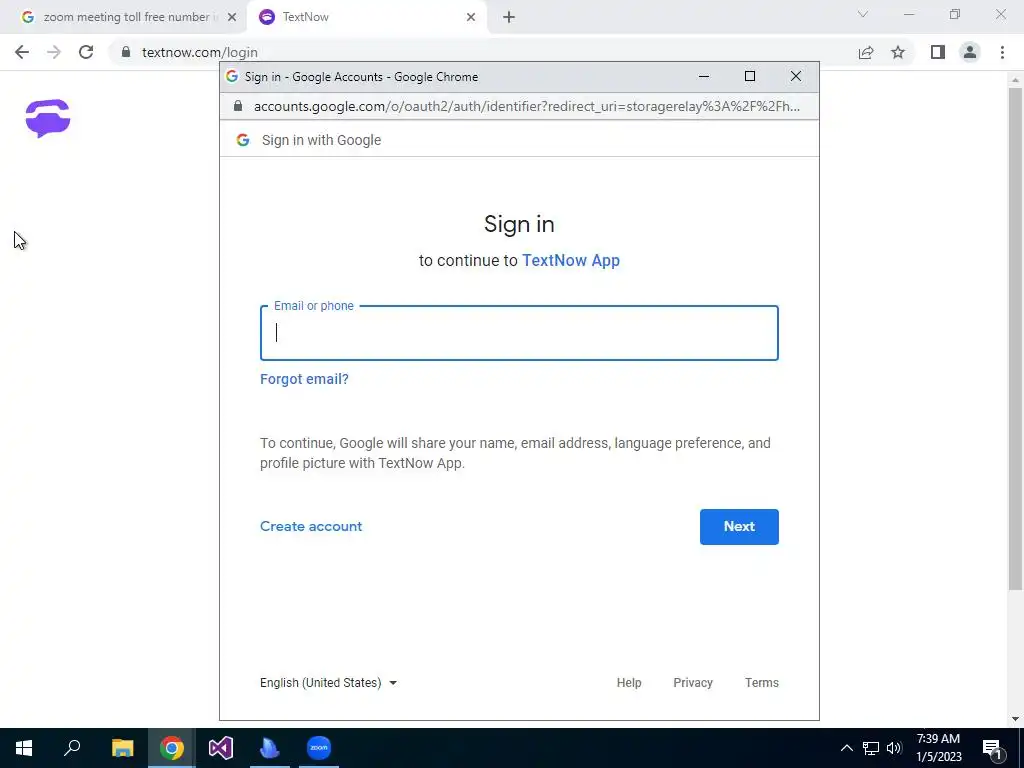Close the Google sign-in popup window
The height and width of the screenshot is (768, 1024).
[795, 76]
